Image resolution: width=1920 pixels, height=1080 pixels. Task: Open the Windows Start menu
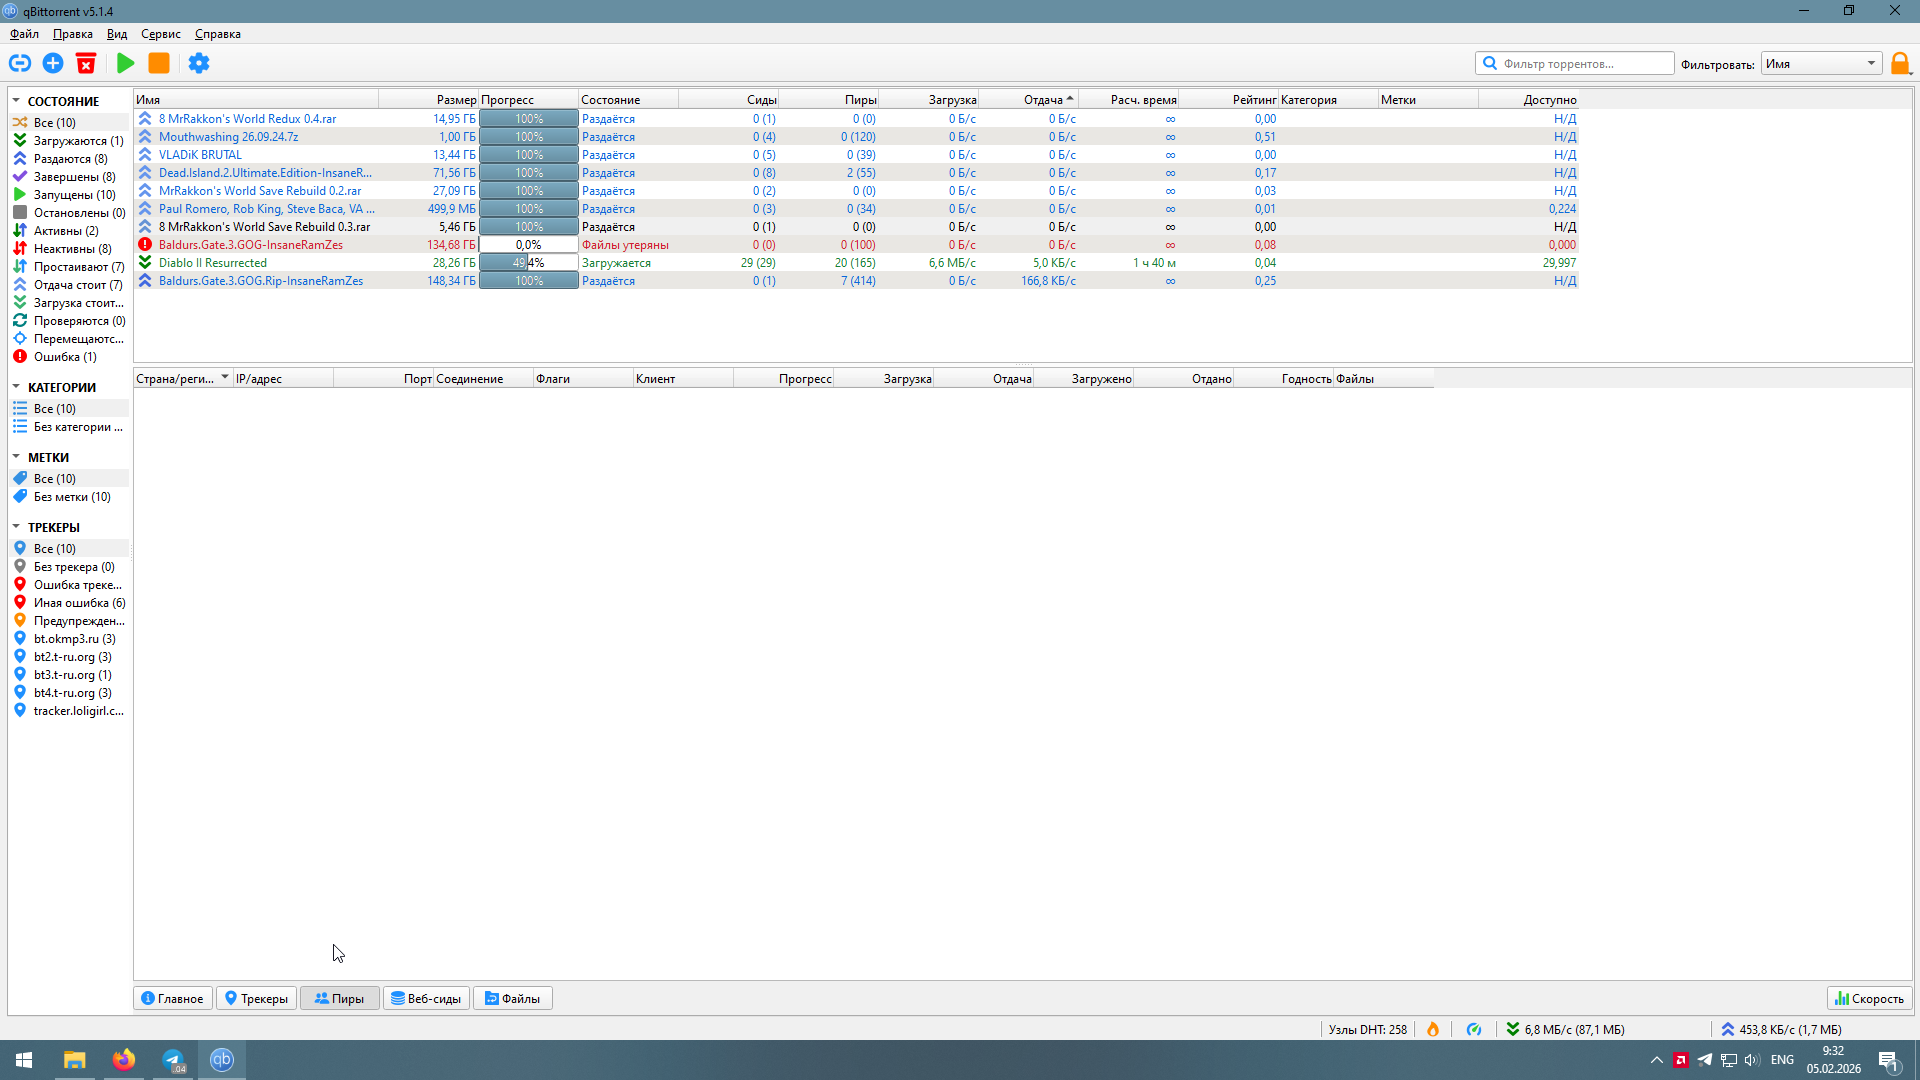coord(24,1060)
